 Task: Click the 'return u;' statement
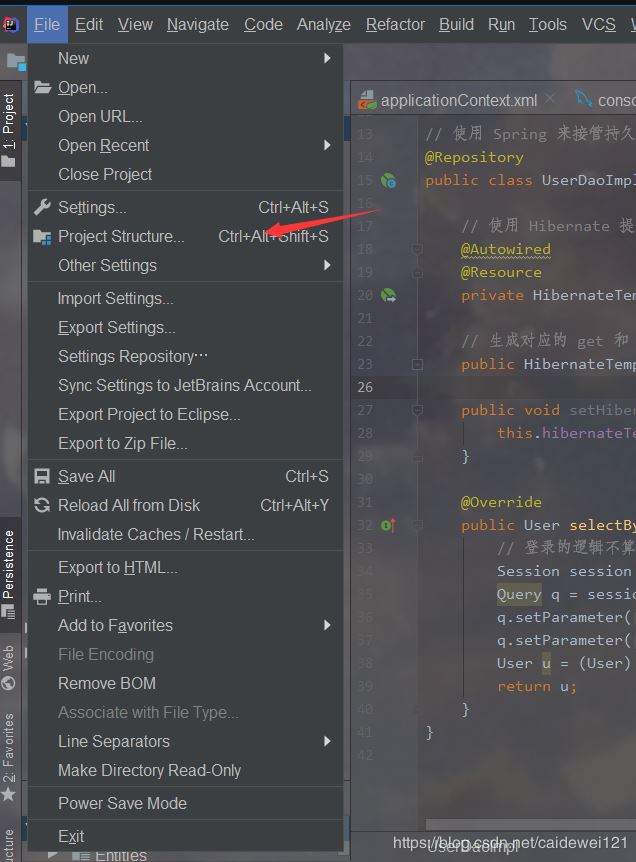537,686
